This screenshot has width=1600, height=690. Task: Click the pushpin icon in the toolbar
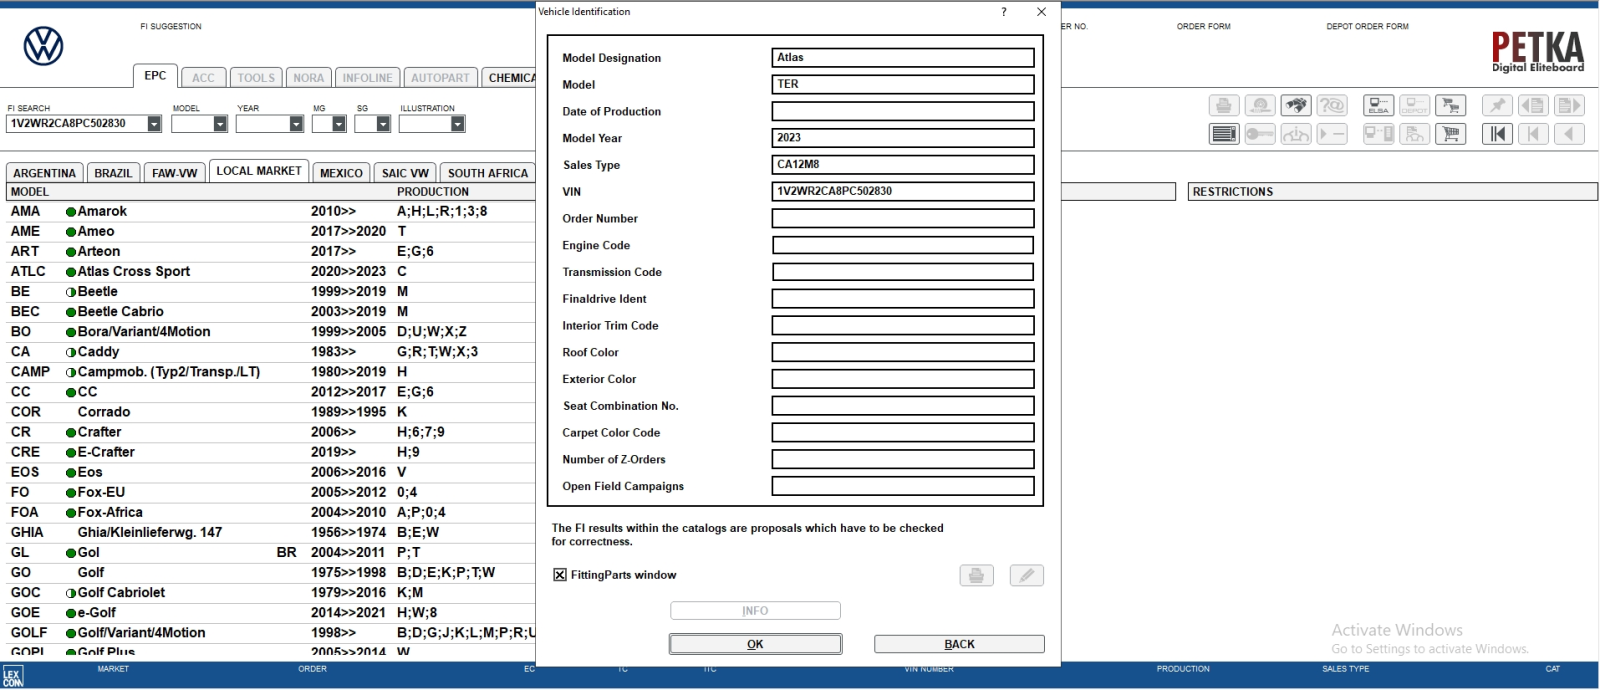click(x=1497, y=105)
